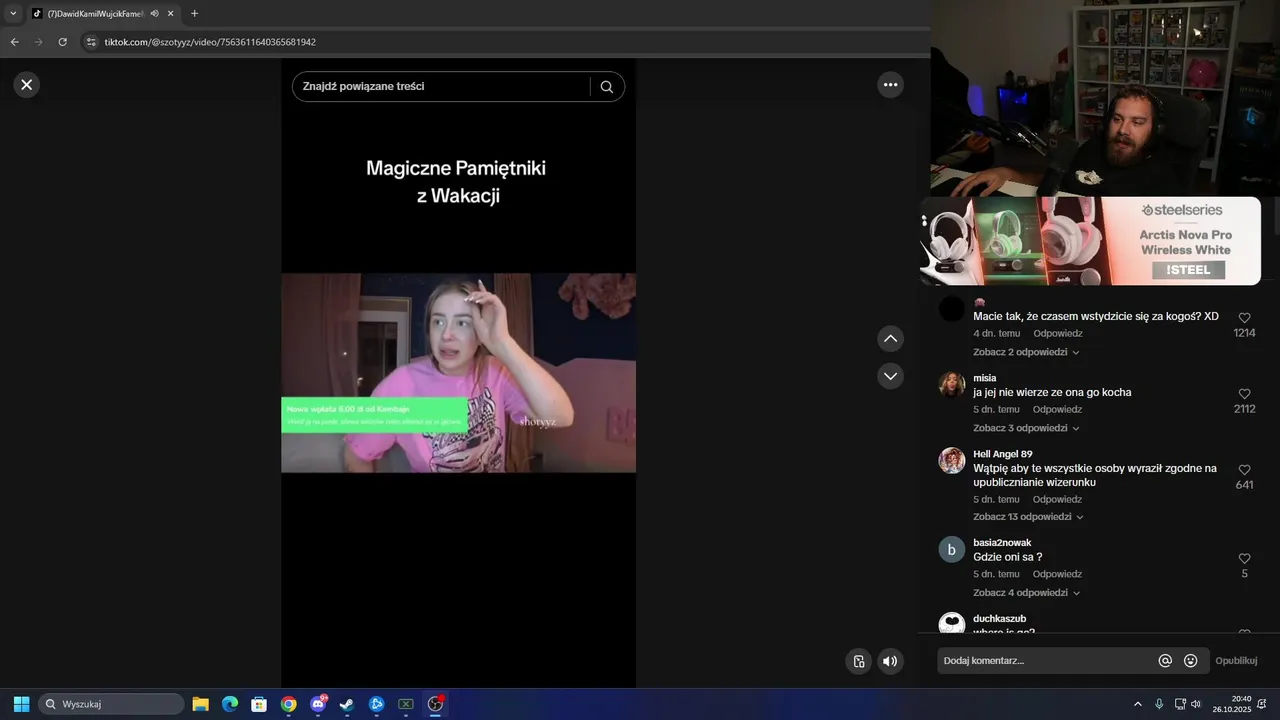Open the emoji picker in comment box
Image resolution: width=1280 pixels, height=720 pixels.
point(1190,661)
